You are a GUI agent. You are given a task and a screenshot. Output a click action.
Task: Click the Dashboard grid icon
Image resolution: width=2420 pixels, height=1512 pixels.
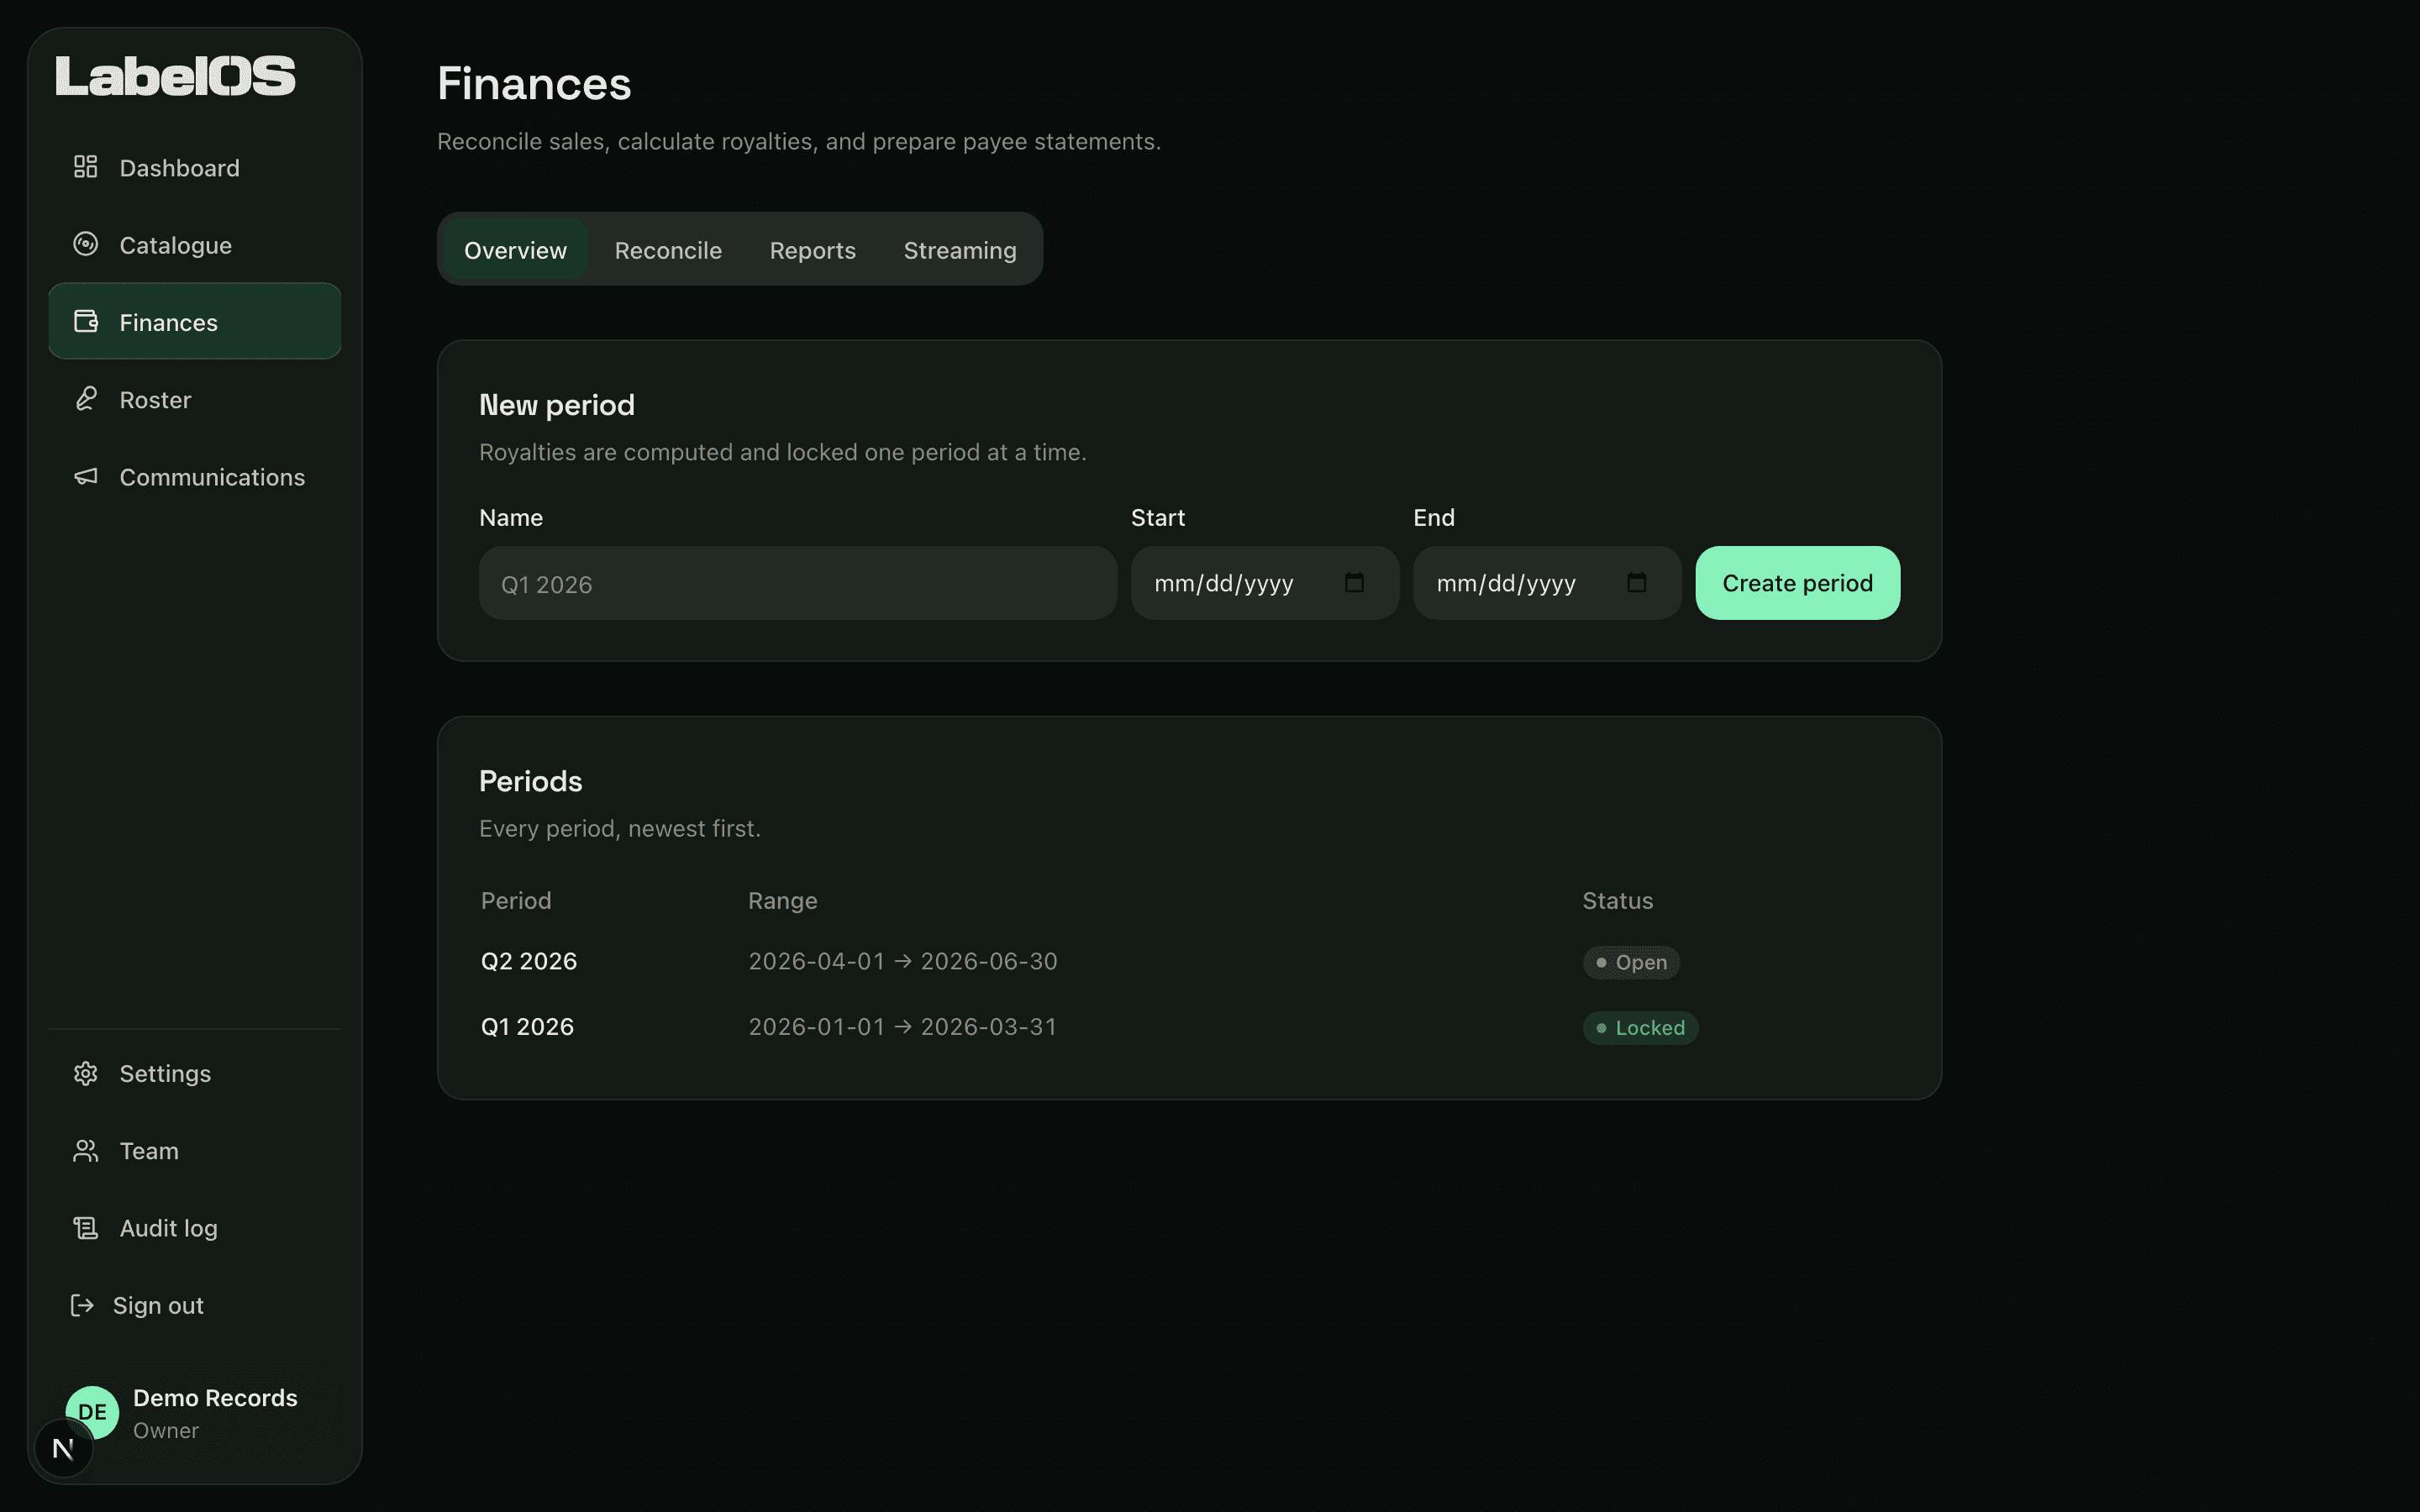[x=85, y=167]
